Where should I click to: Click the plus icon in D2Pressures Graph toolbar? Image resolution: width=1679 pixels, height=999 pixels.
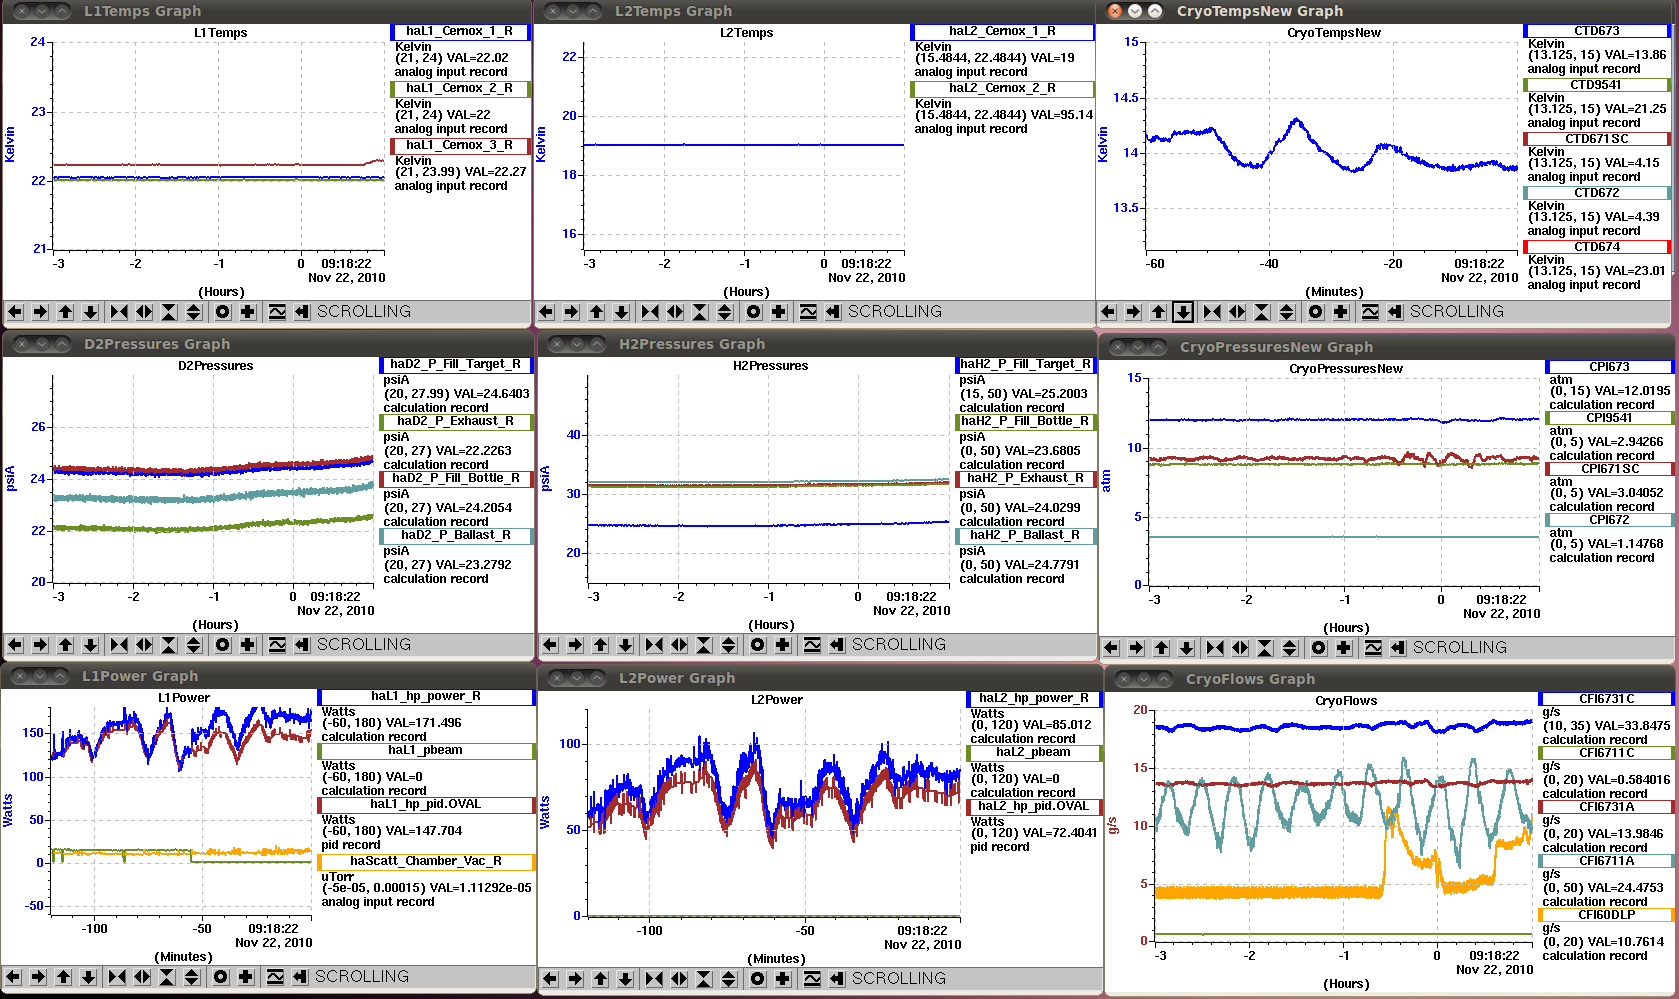(x=248, y=645)
